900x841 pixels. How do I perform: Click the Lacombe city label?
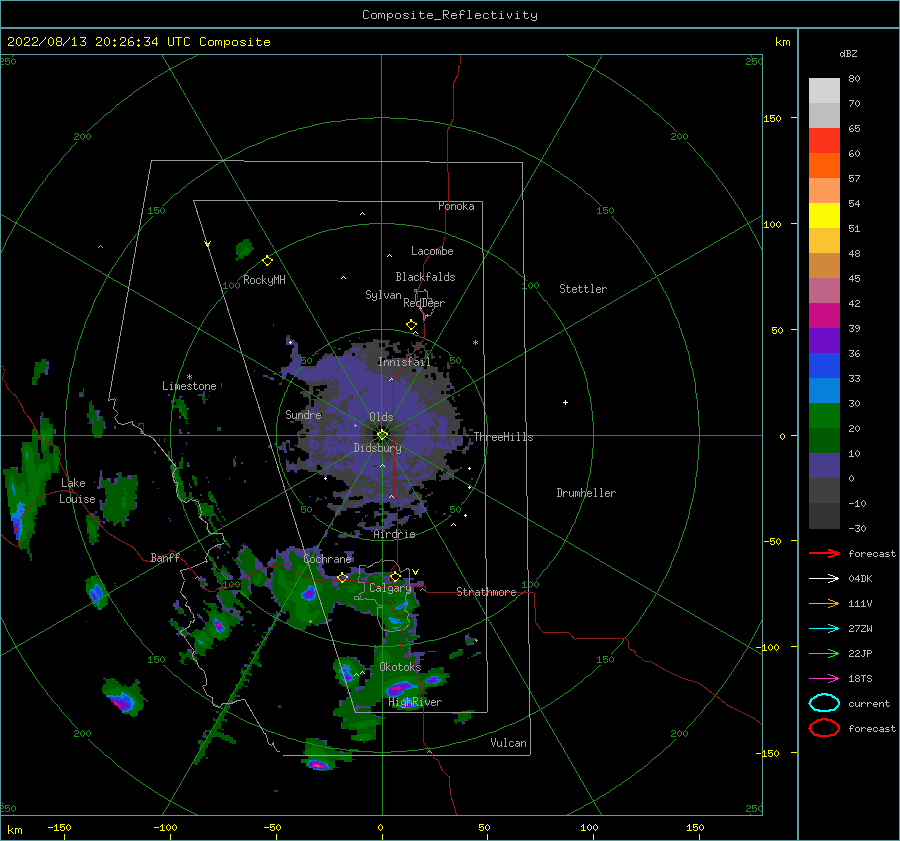tap(432, 251)
